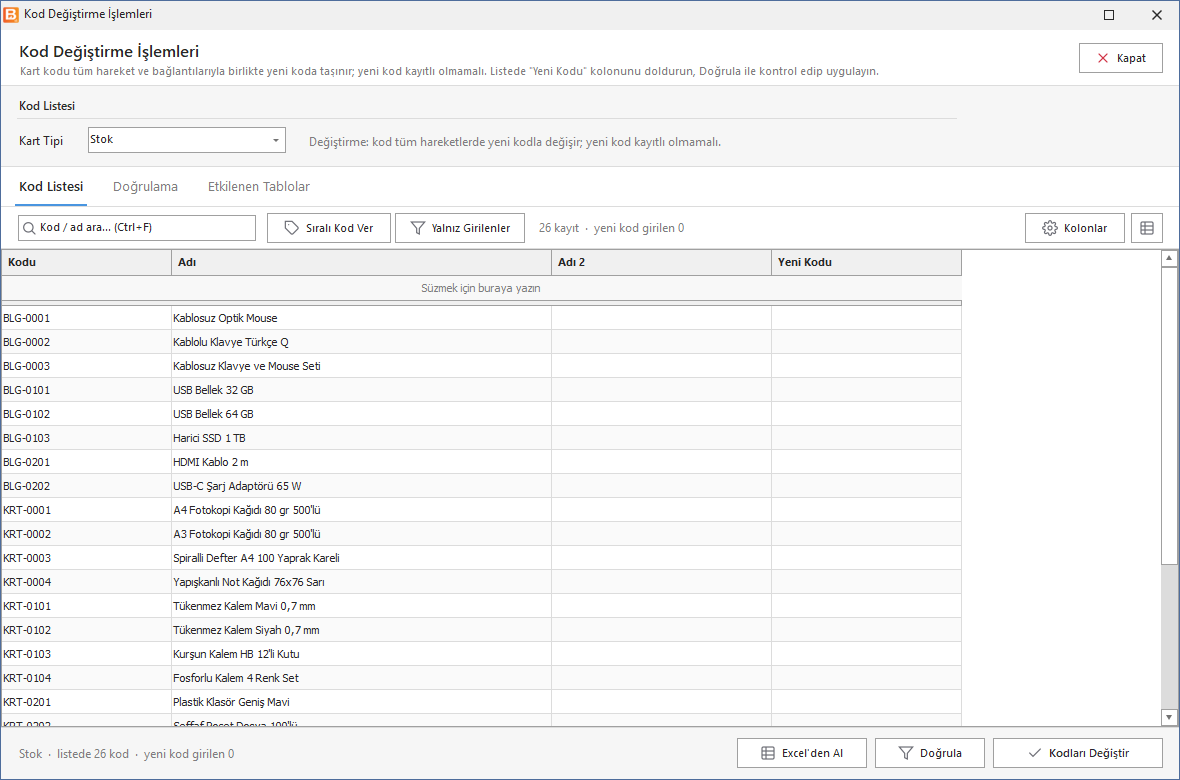The image size is (1180, 780).
Task: Click the Sıralı Kod Ver tag button
Action: pyautogui.click(x=329, y=228)
